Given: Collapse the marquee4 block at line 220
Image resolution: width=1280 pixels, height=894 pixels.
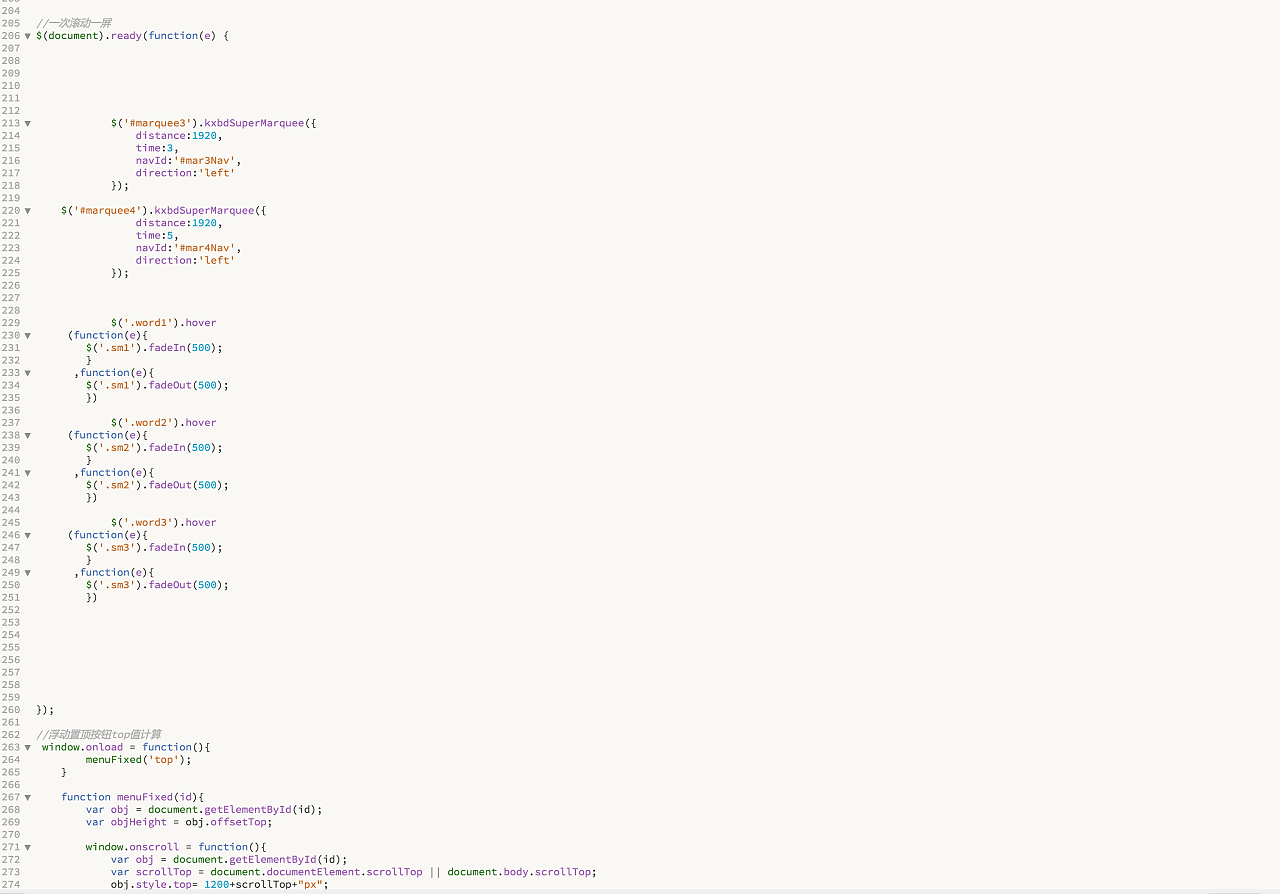Looking at the screenshot, I should (x=27, y=211).
